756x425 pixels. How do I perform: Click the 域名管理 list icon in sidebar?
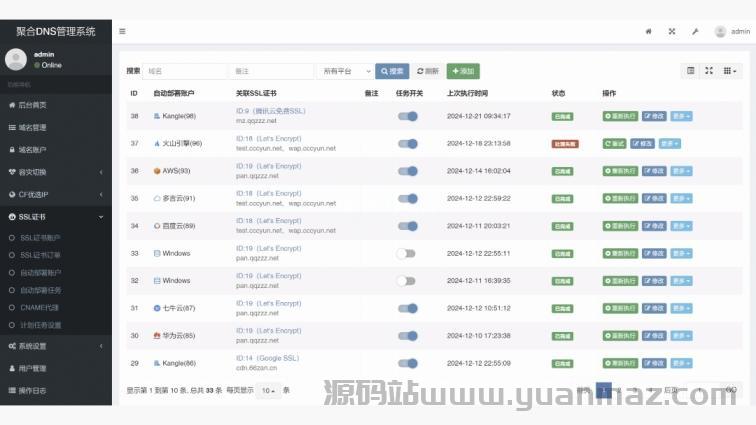pos(12,127)
